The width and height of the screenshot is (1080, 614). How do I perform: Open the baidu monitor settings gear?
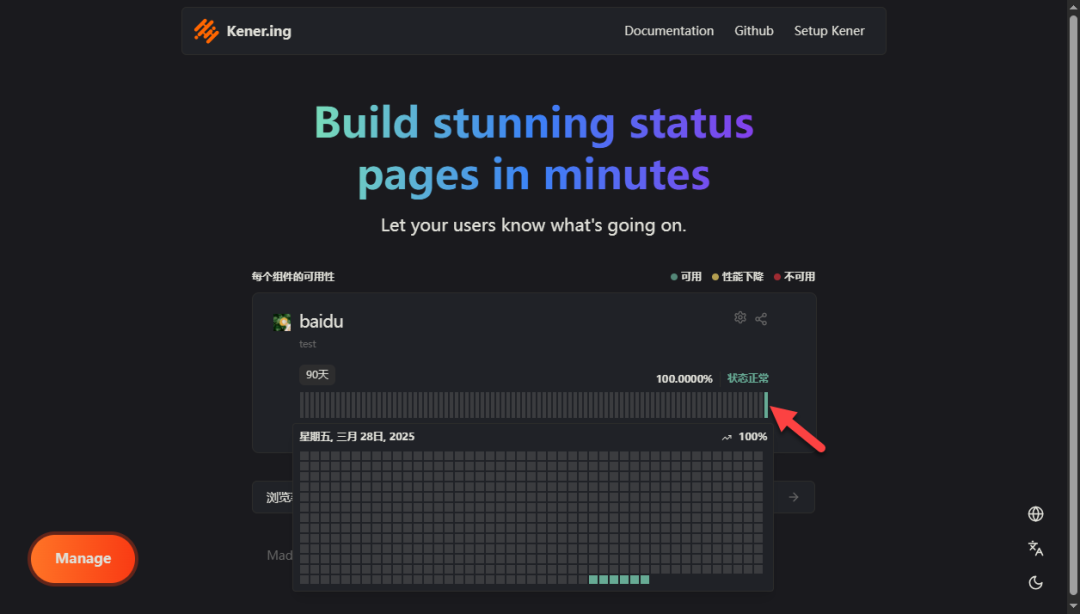740,318
